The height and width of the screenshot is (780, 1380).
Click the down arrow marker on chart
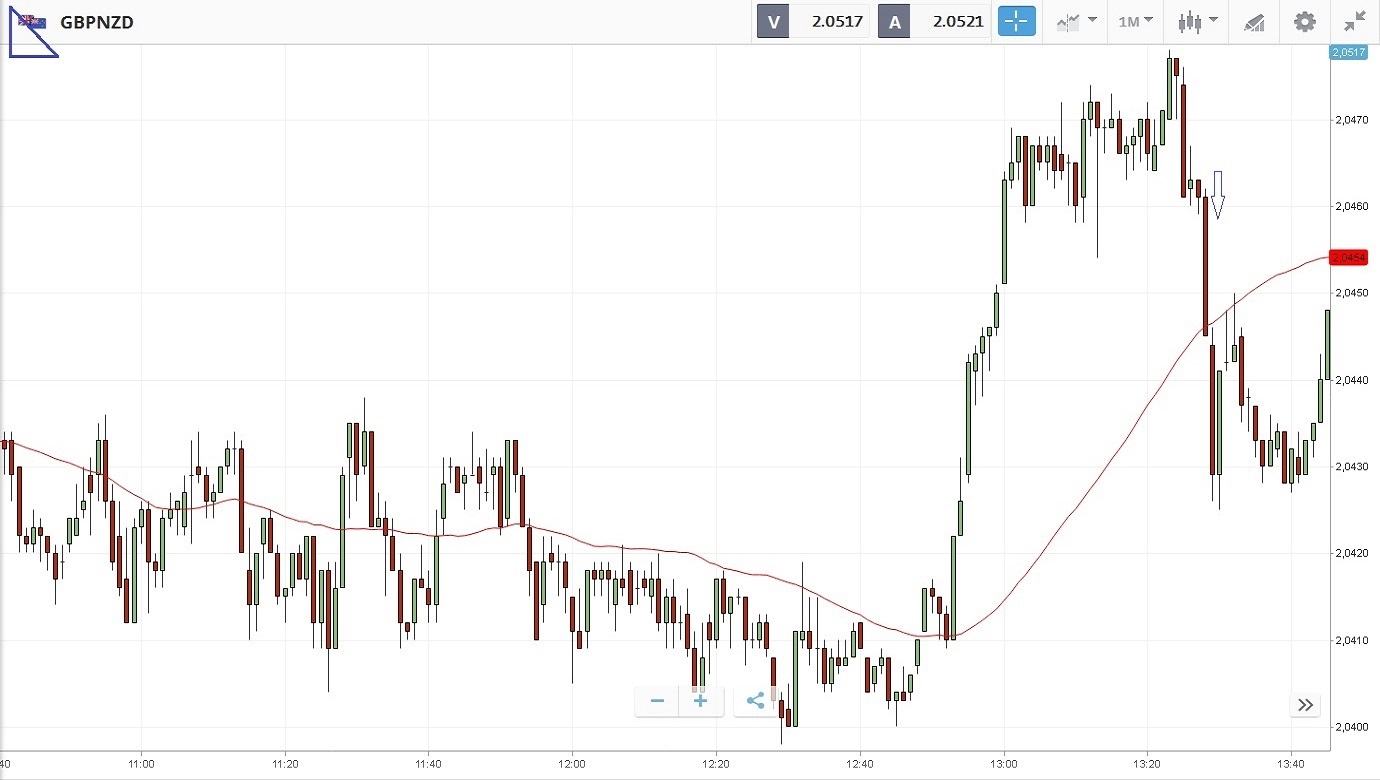pos(1218,195)
